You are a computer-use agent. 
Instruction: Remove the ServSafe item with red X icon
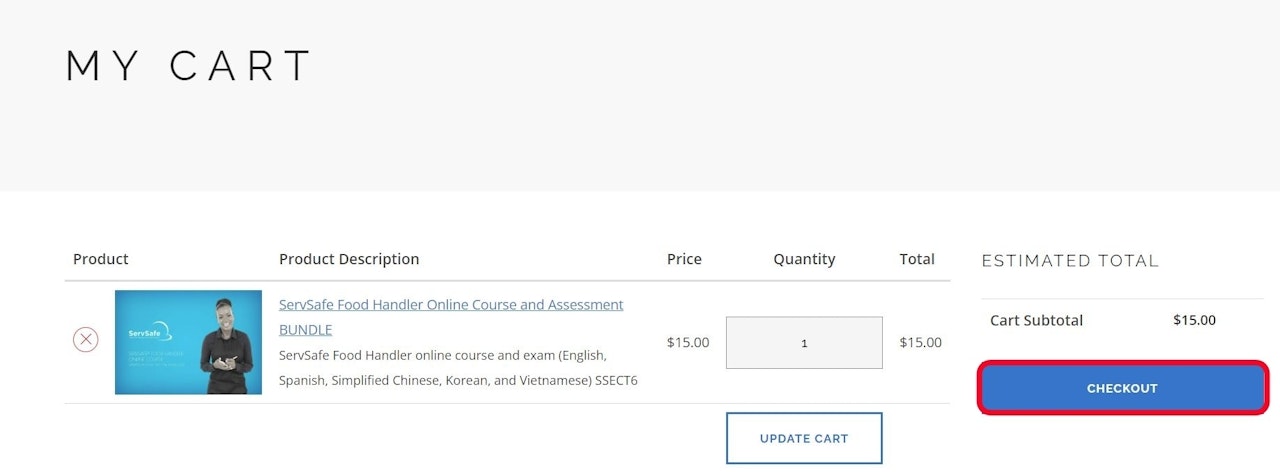coord(86,340)
